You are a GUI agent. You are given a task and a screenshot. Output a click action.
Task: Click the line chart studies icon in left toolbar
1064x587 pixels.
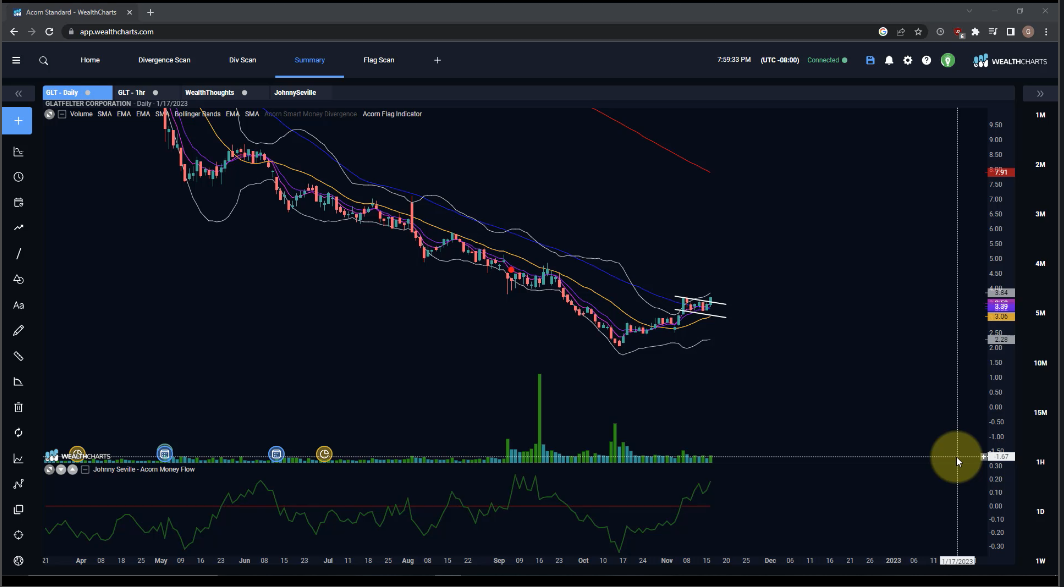tap(18, 459)
